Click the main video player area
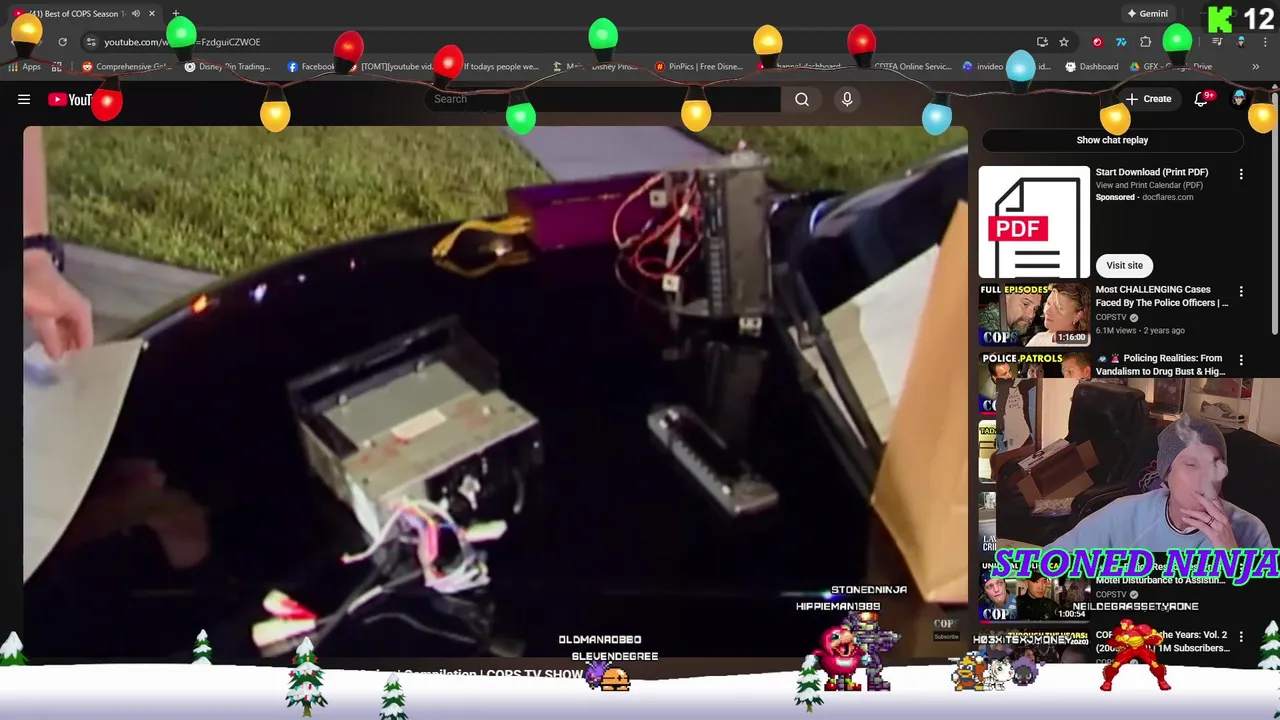This screenshot has height=720, width=1280. pos(495,393)
